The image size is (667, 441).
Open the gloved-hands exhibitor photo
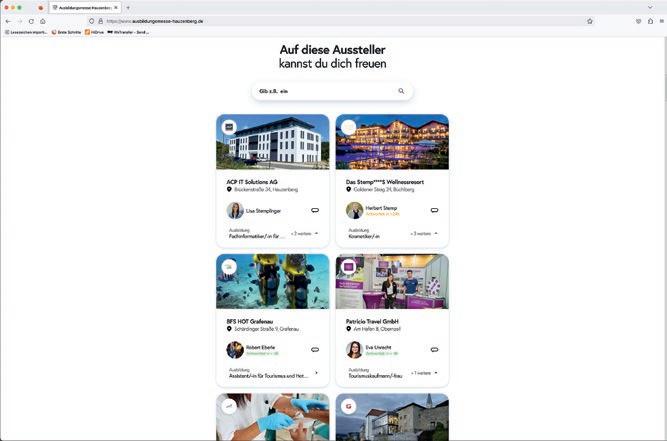[273, 417]
